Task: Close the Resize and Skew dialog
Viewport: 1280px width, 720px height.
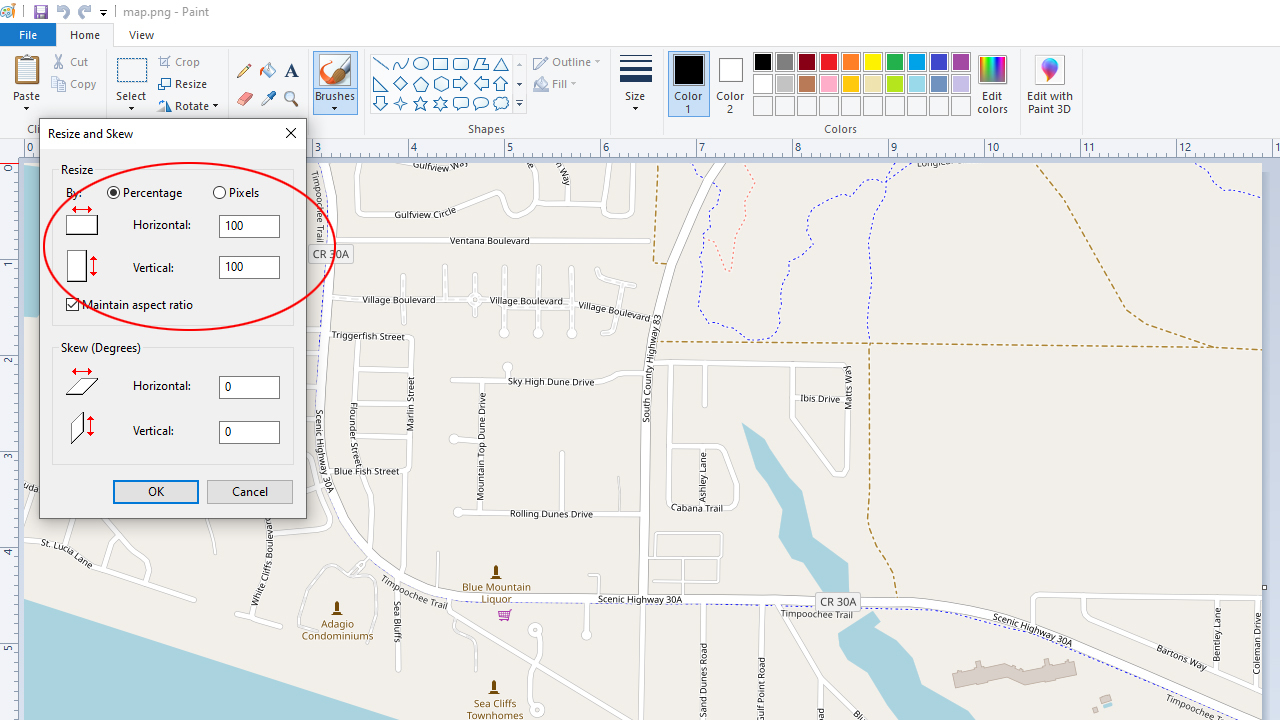Action: click(x=291, y=133)
